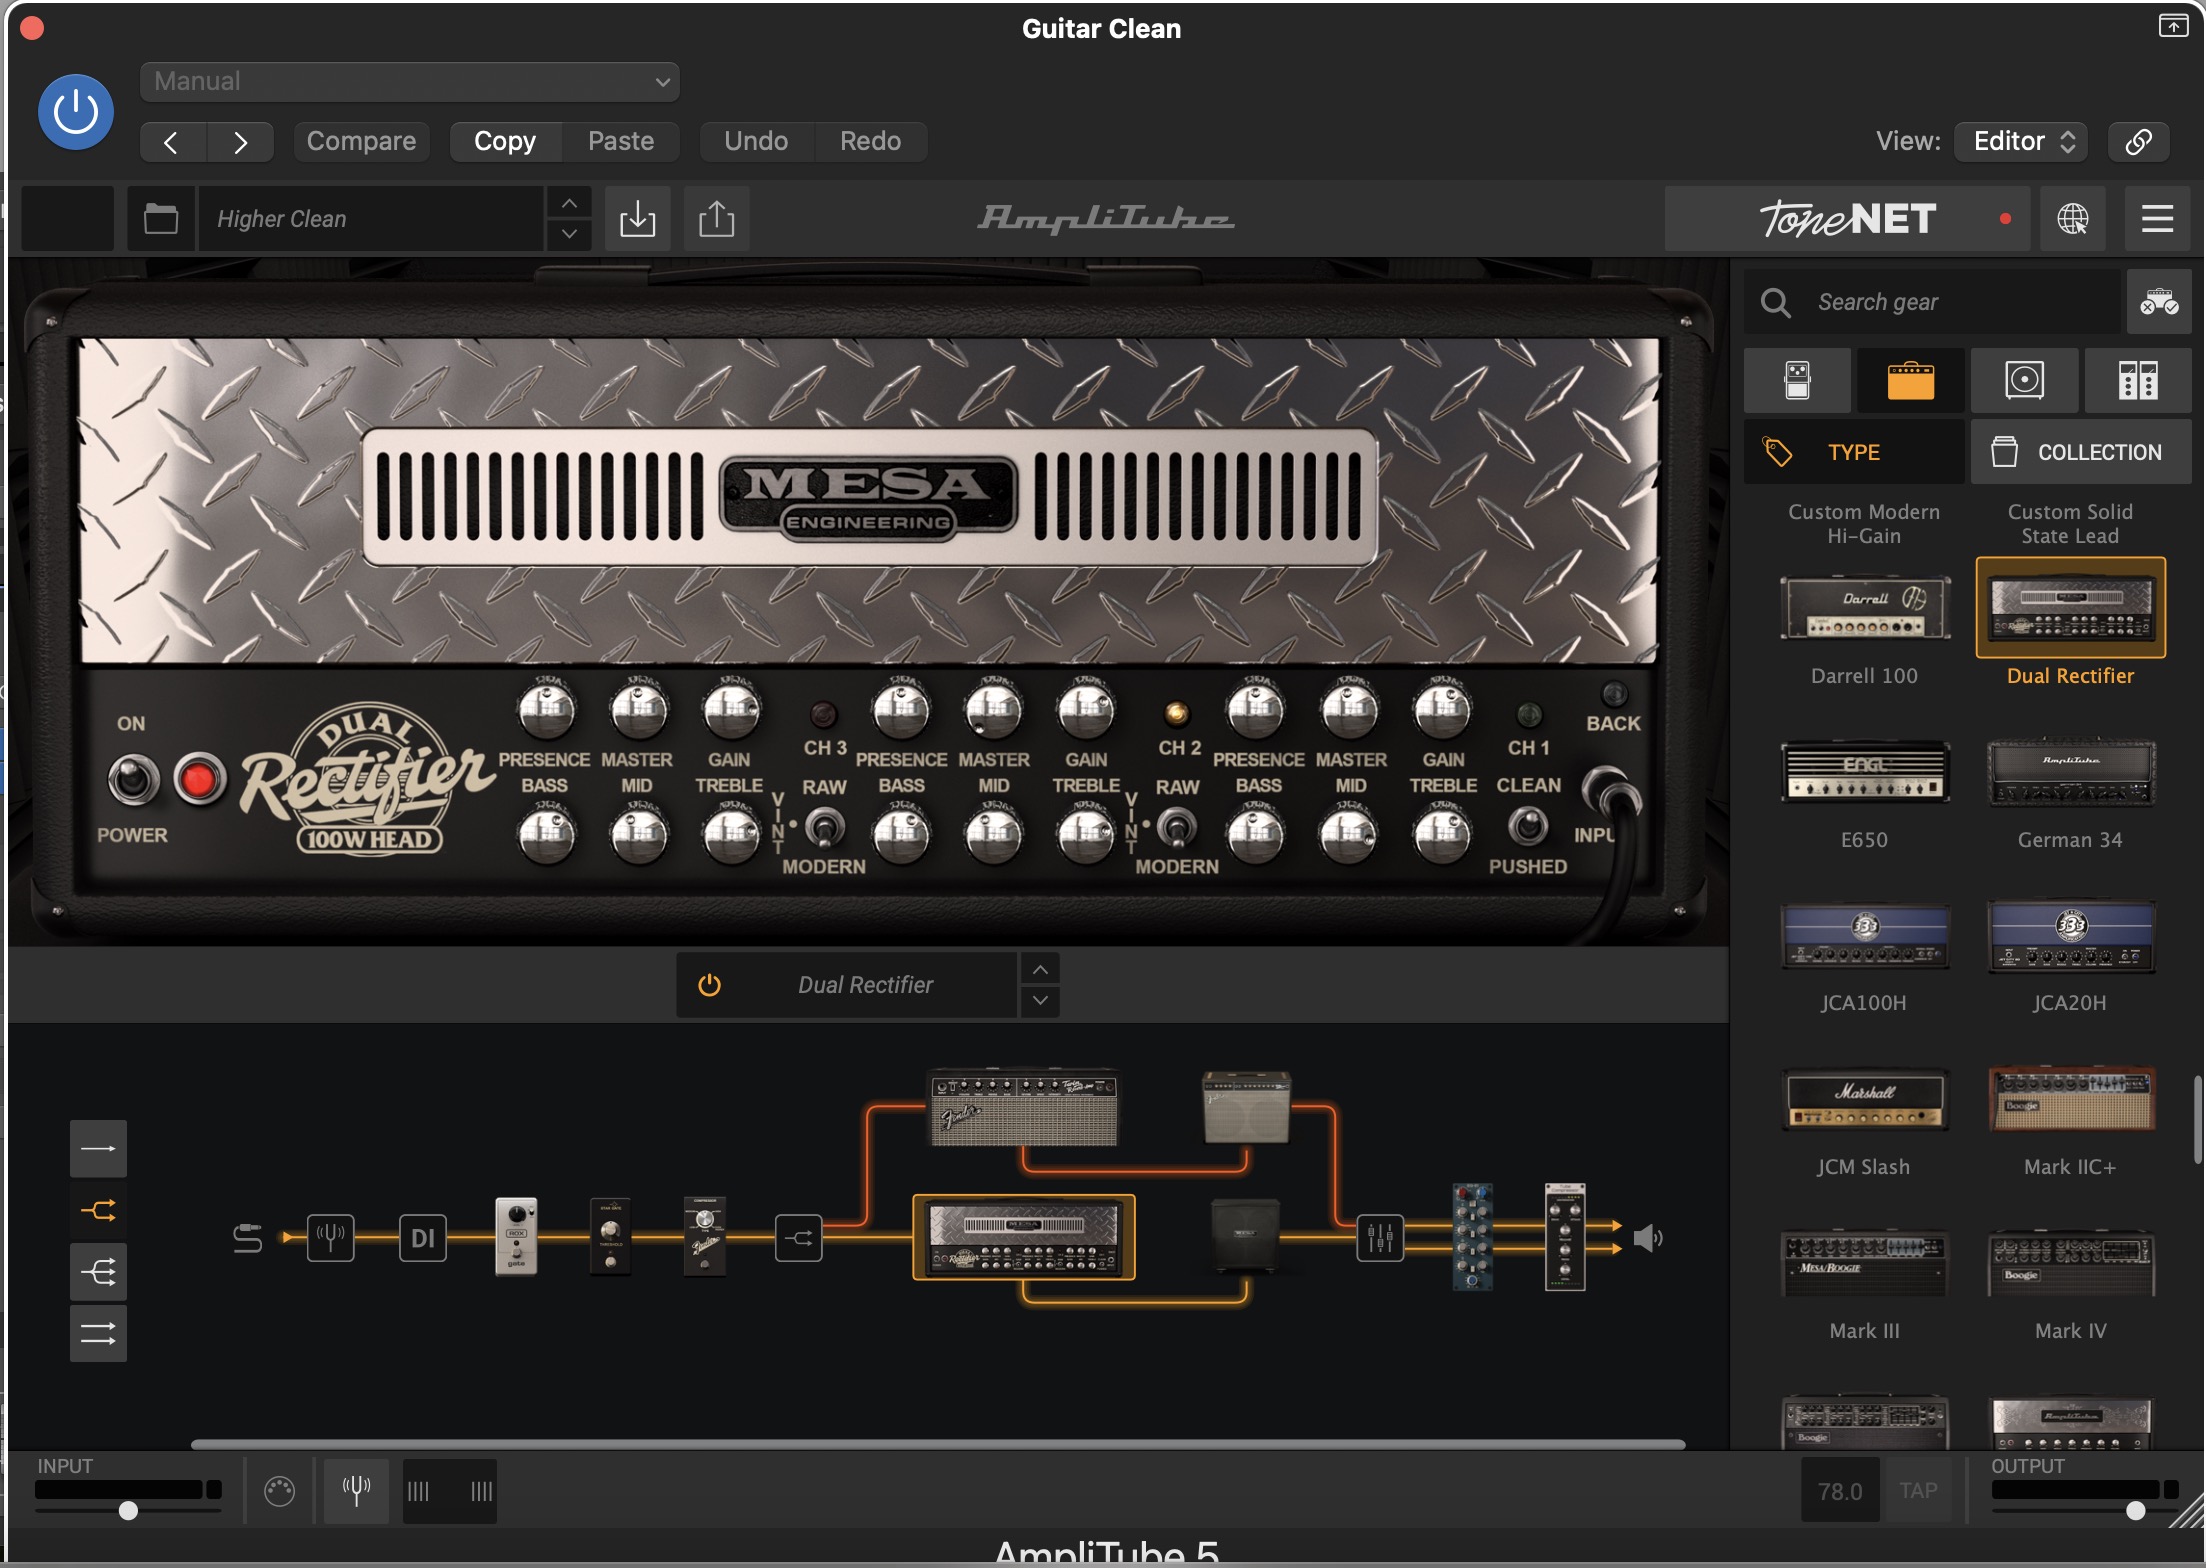Screen dimensions: 2206x1568
Task: Select channel CH 3 LED indicator
Action: click(823, 714)
